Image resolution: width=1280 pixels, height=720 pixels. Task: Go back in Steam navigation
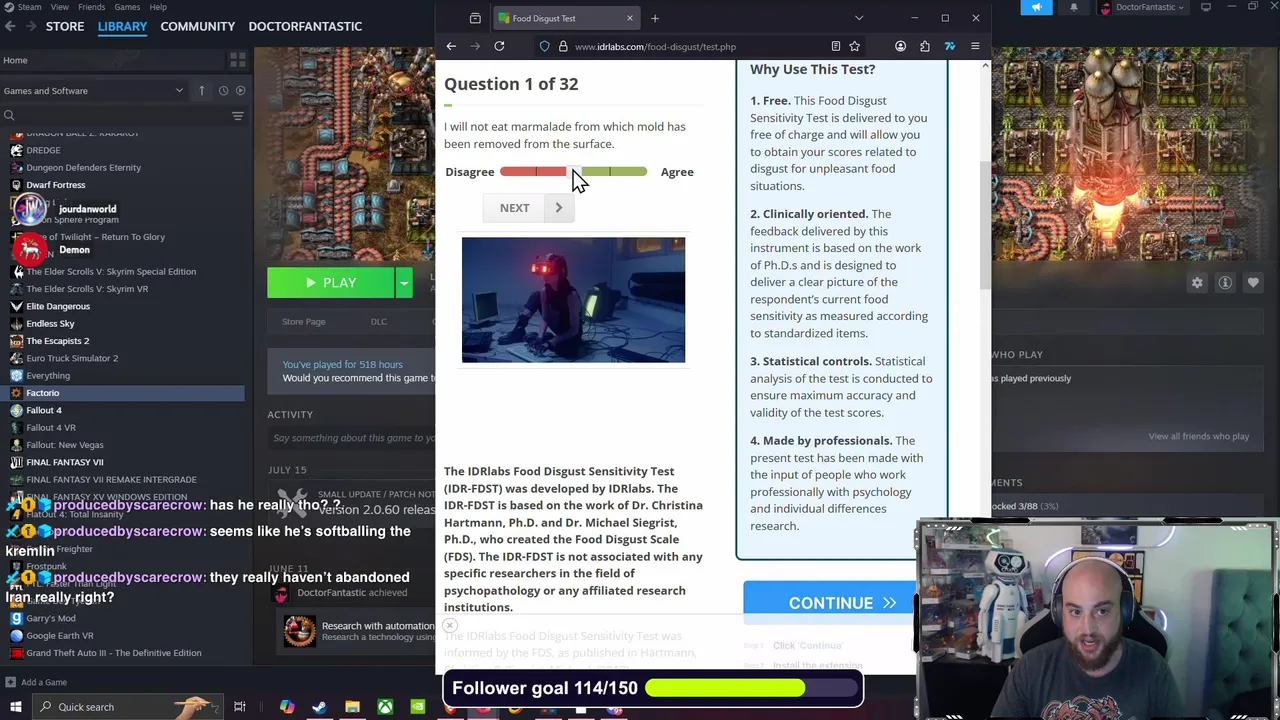pyautogui.click(x=10, y=26)
